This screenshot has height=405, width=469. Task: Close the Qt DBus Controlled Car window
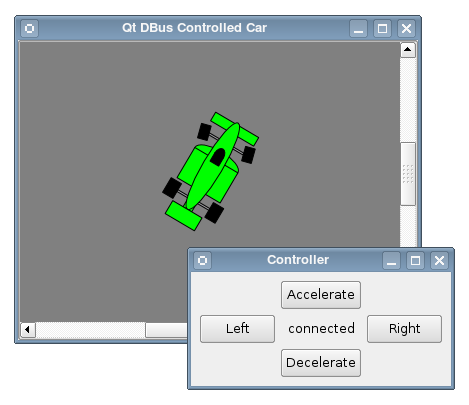(406, 28)
